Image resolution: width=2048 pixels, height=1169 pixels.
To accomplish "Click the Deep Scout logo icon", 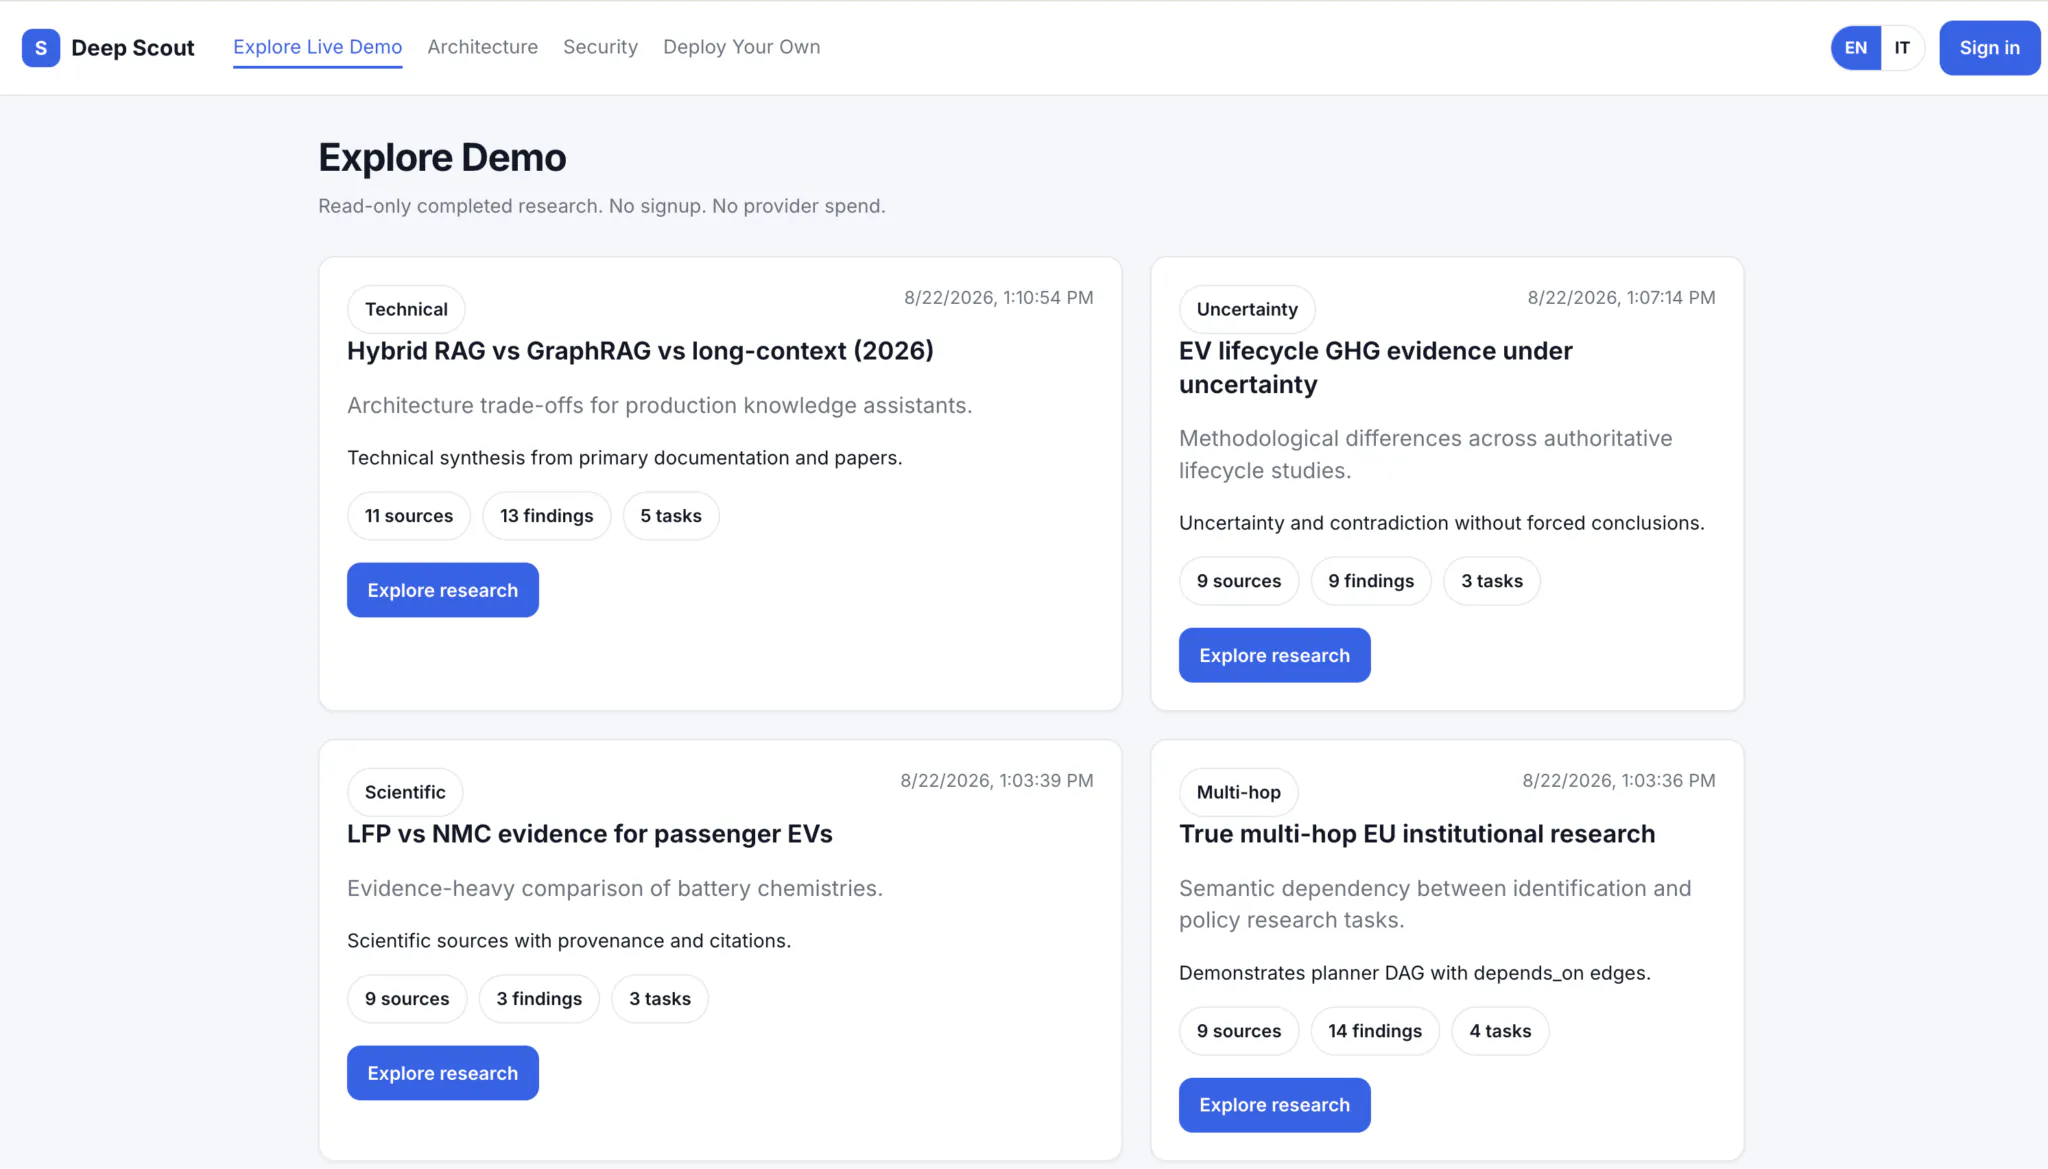I will (x=41, y=48).
